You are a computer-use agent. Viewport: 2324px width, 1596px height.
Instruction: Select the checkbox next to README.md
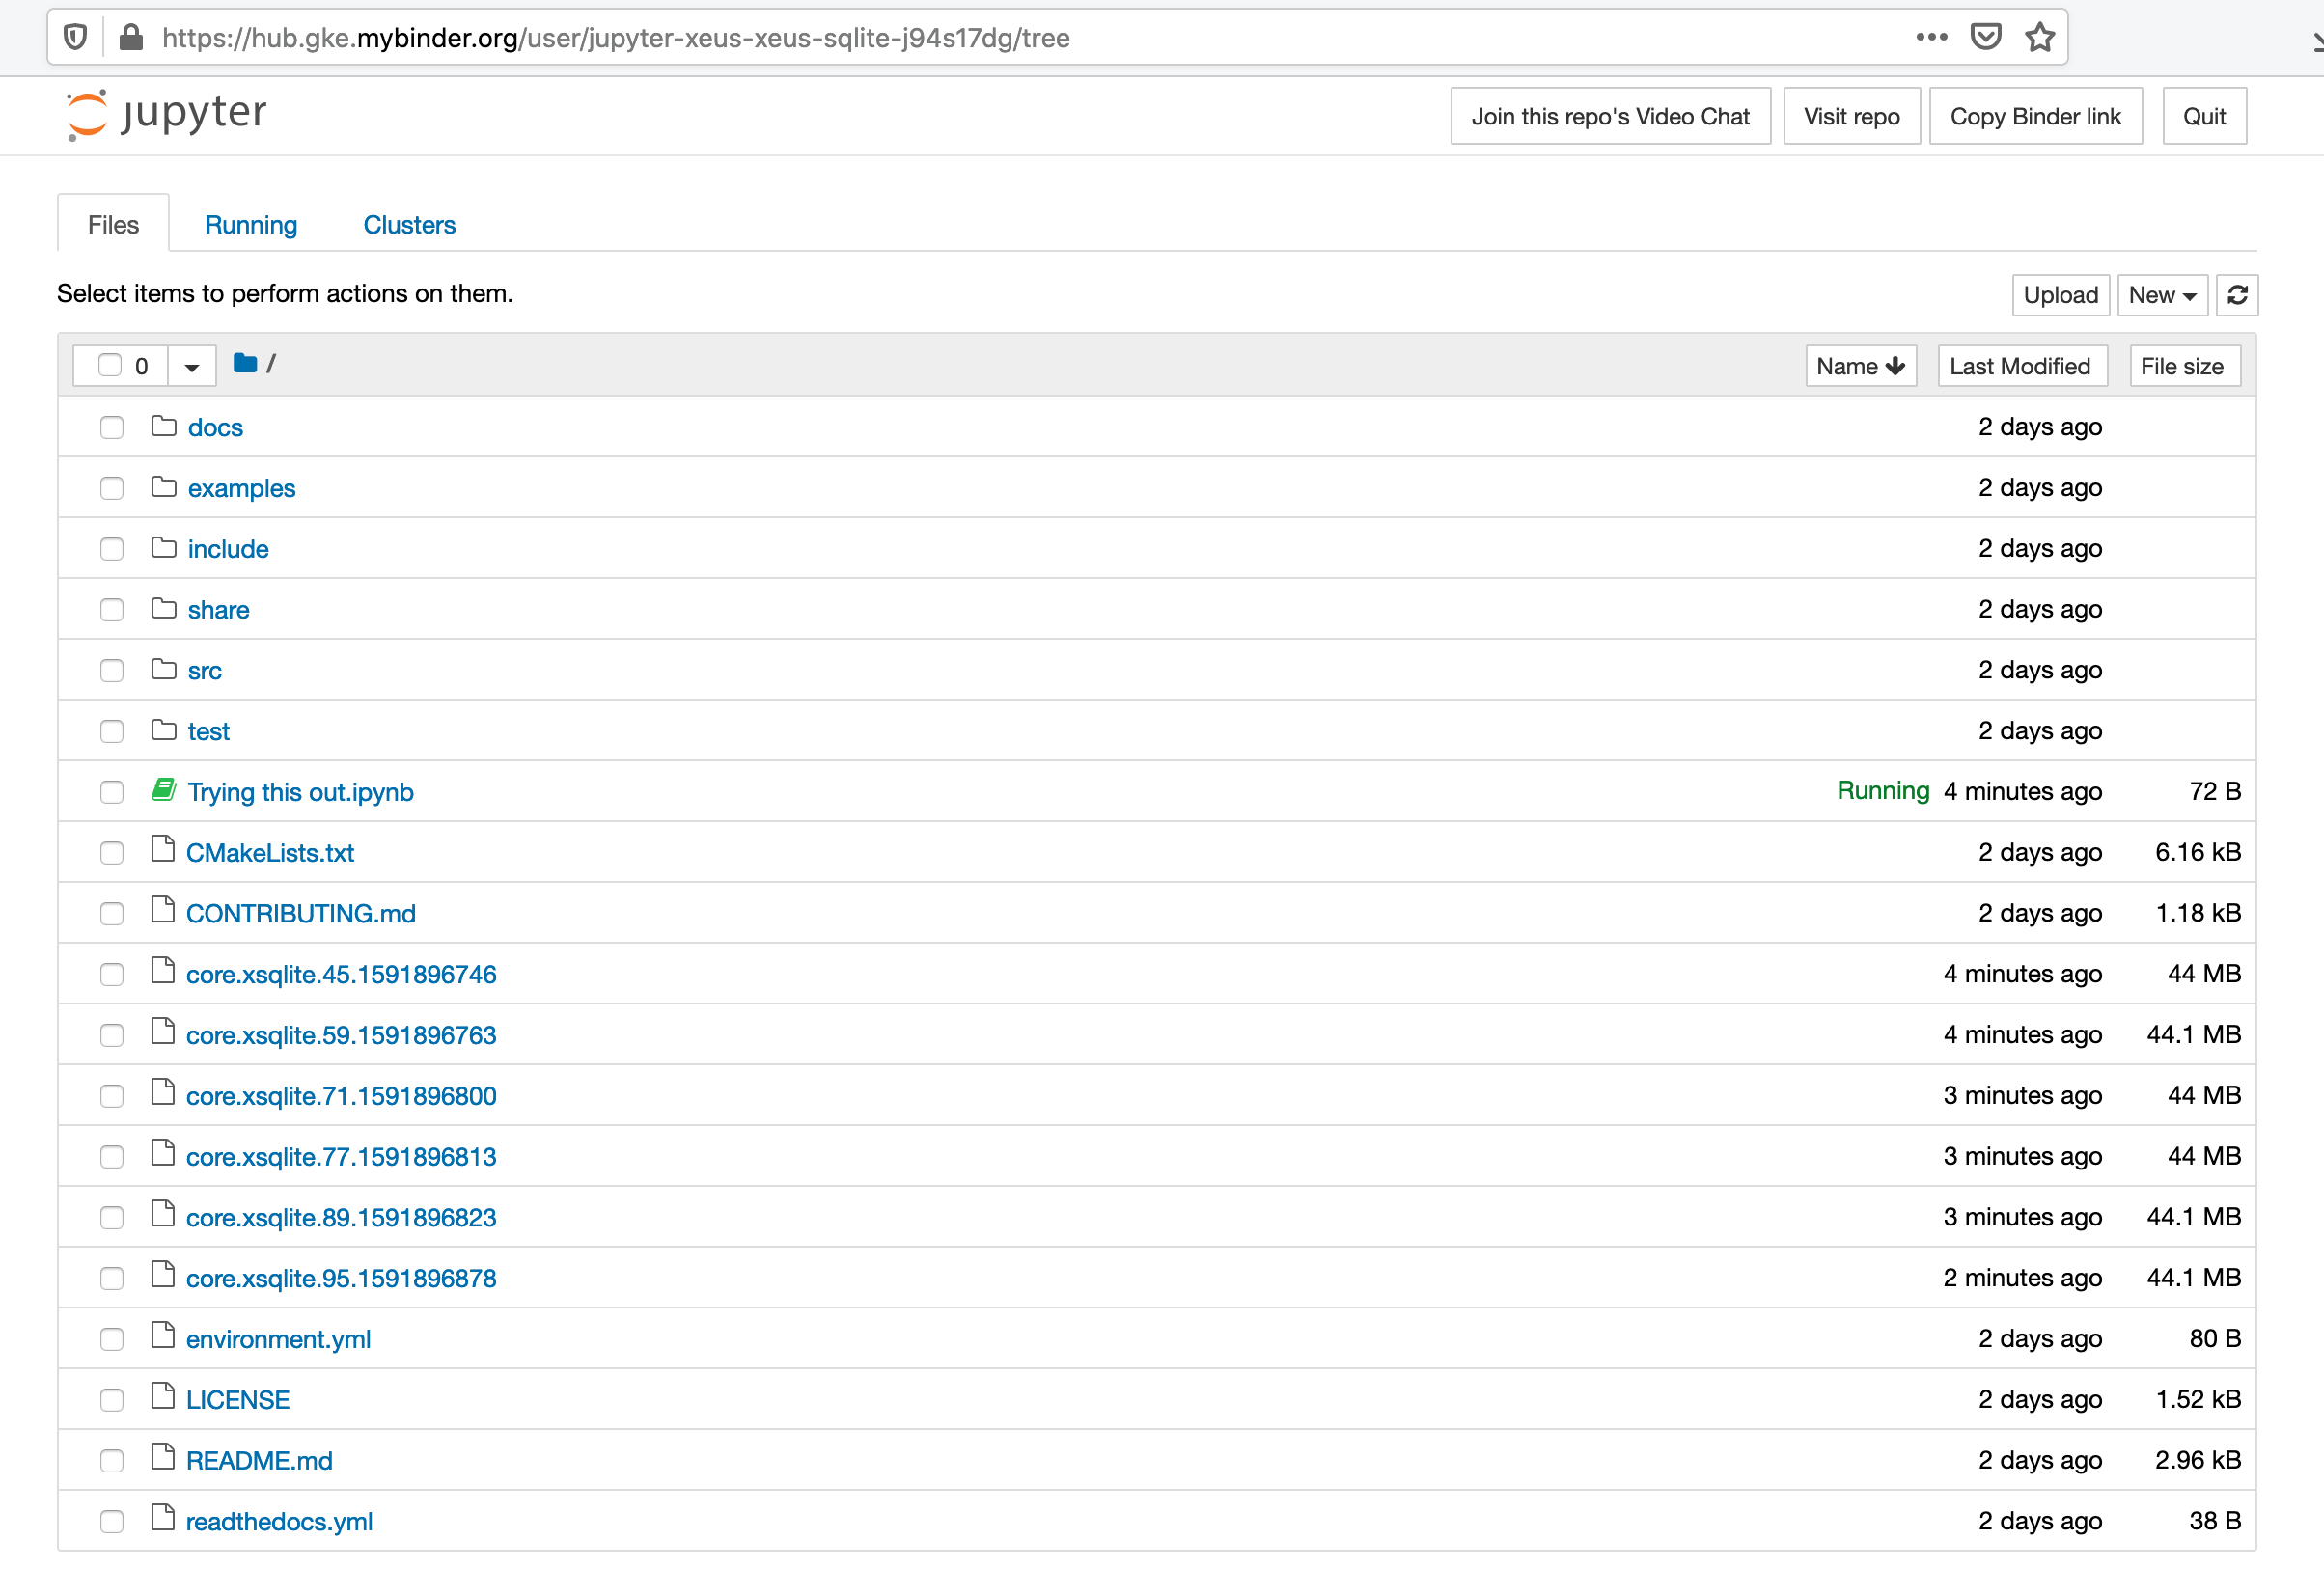111,1460
